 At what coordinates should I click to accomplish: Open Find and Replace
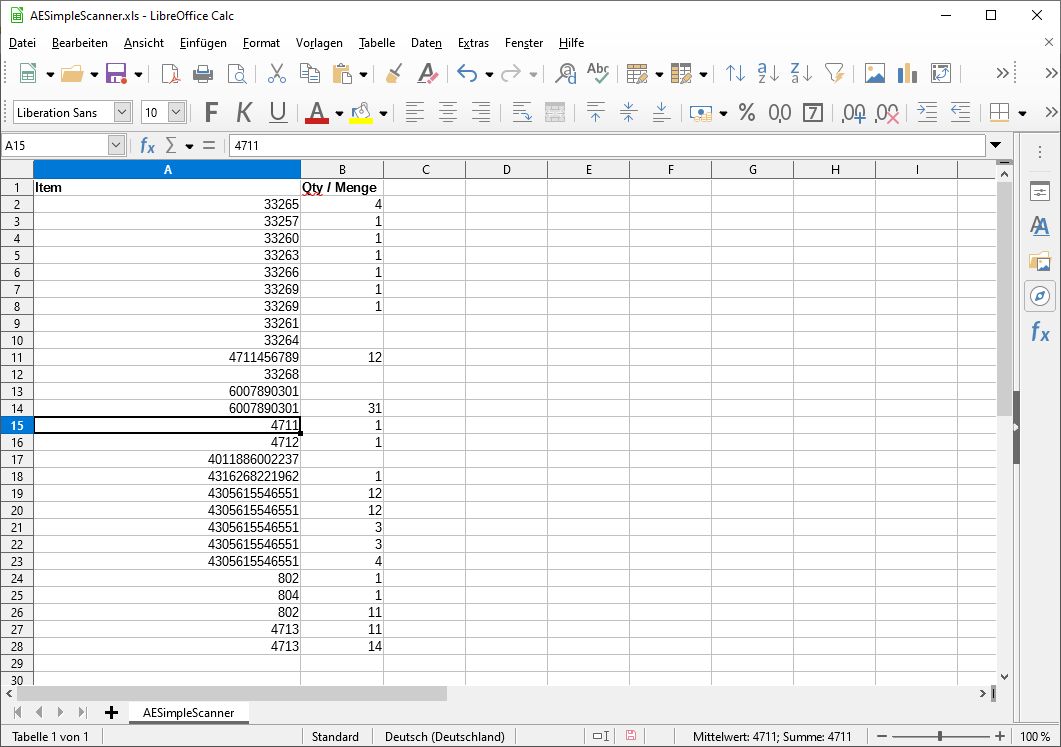565,73
